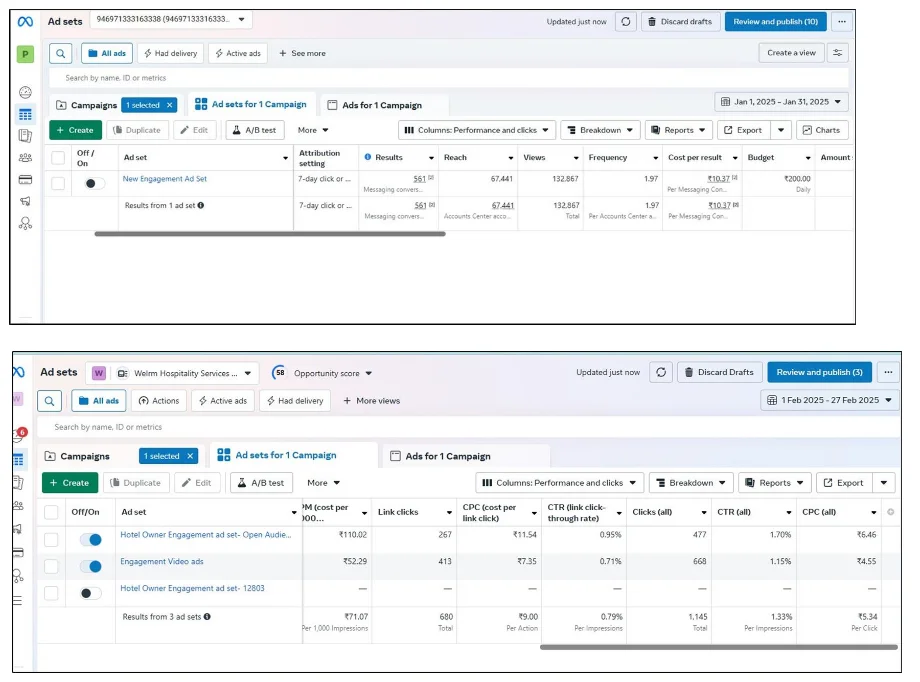
Task: Click the Actions filter chip
Action: [159, 401]
